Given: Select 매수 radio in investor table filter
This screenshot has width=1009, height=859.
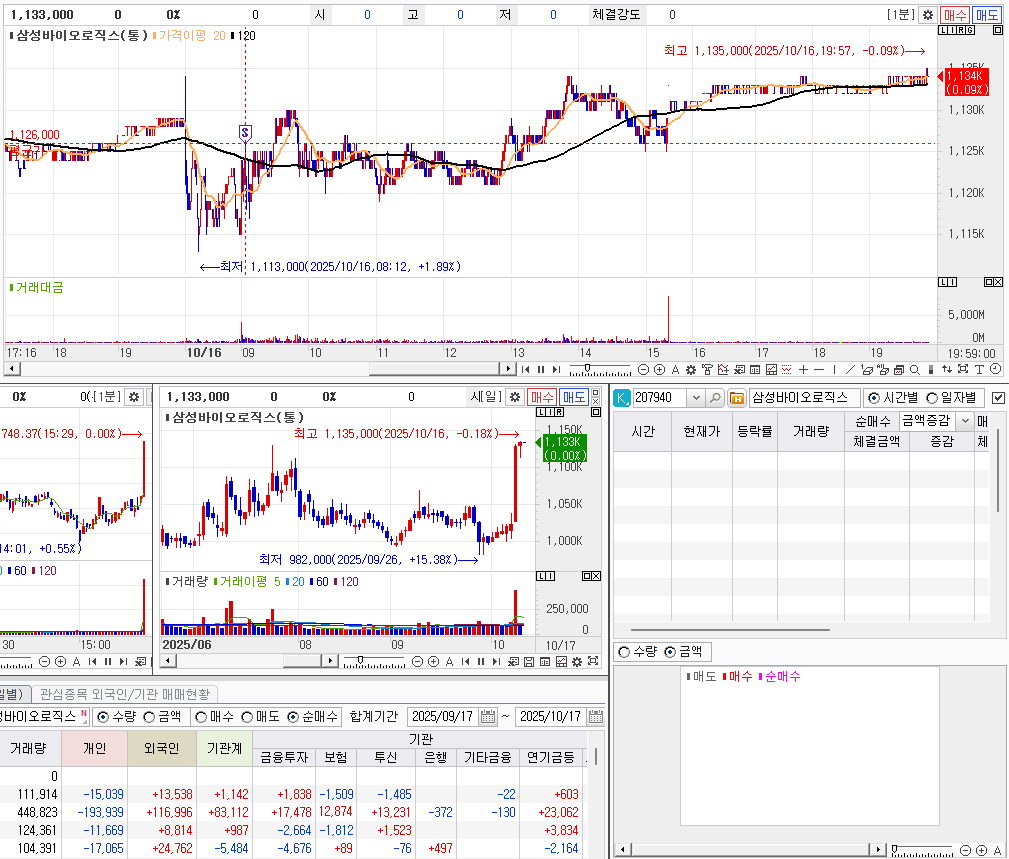Looking at the screenshot, I should (x=201, y=716).
